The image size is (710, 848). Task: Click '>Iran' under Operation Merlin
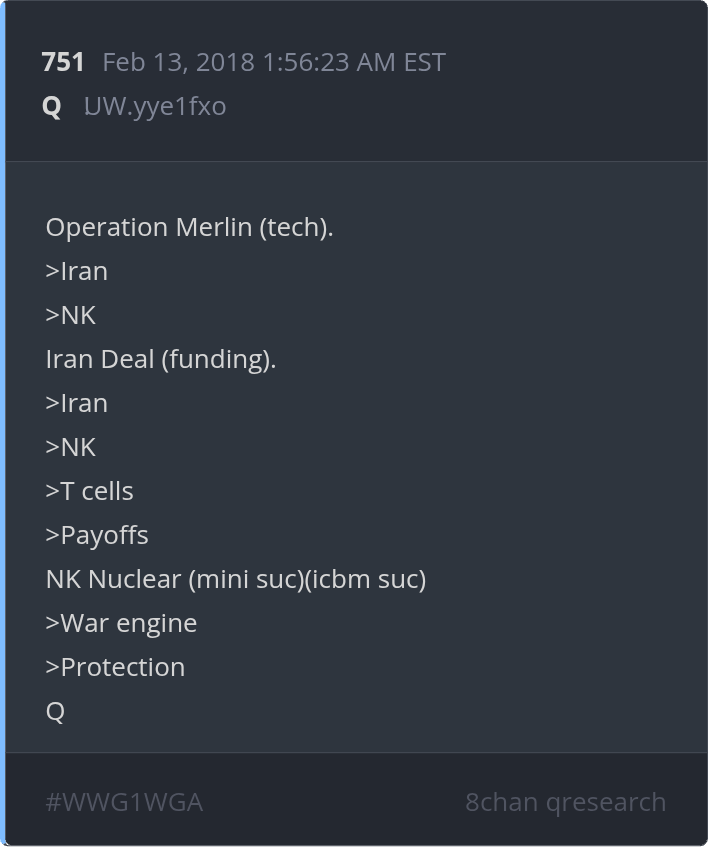click(77, 271)
